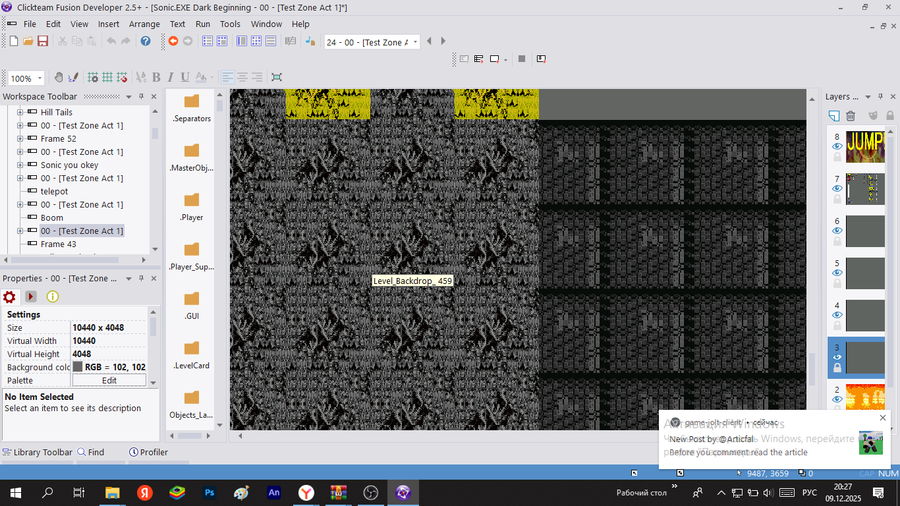Click the Background color gray swatch
This screenshot has height=506, width=900.
[x=77, y=367]
